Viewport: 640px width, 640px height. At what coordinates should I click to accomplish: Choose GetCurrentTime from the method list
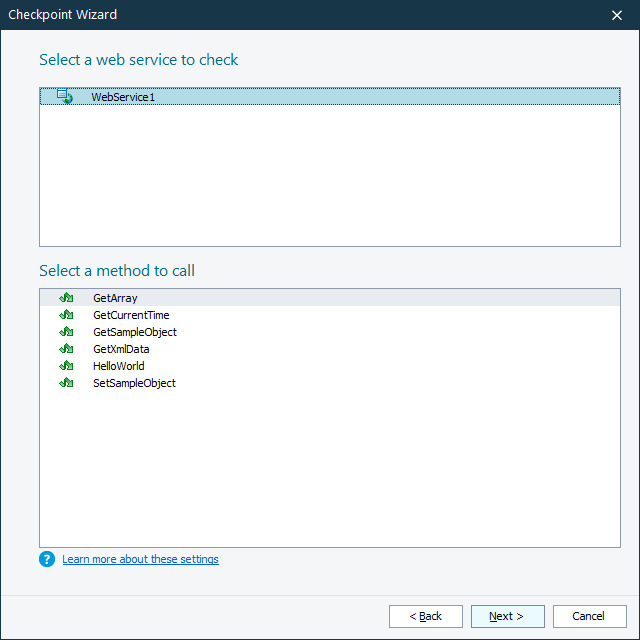click(x=131, y=315)
